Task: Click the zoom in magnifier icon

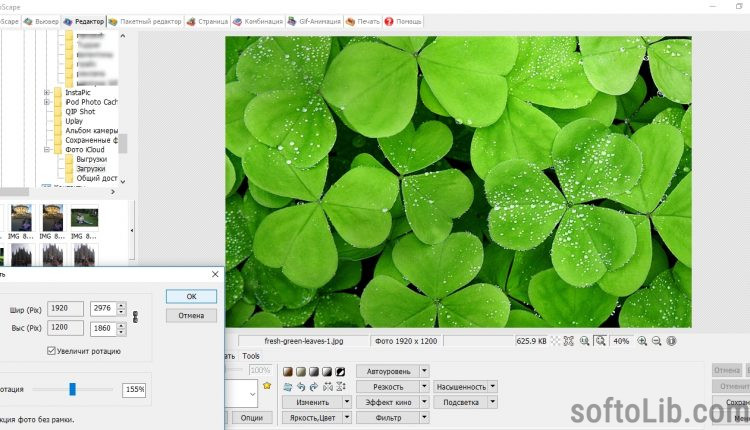Action: pyautogui.click(x=642, y=341)
